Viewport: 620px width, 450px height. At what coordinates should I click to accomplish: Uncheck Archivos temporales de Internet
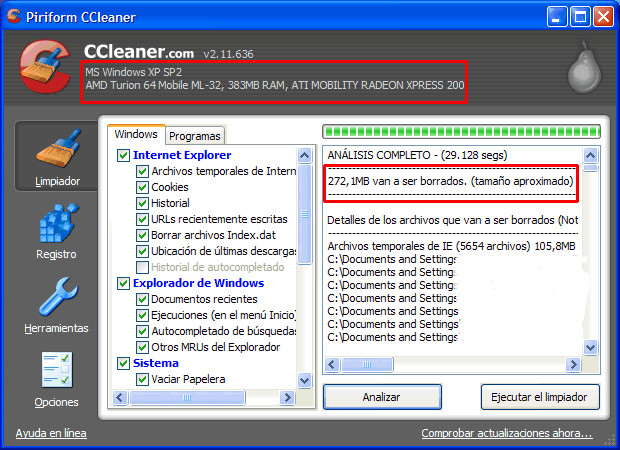point(142,171)
